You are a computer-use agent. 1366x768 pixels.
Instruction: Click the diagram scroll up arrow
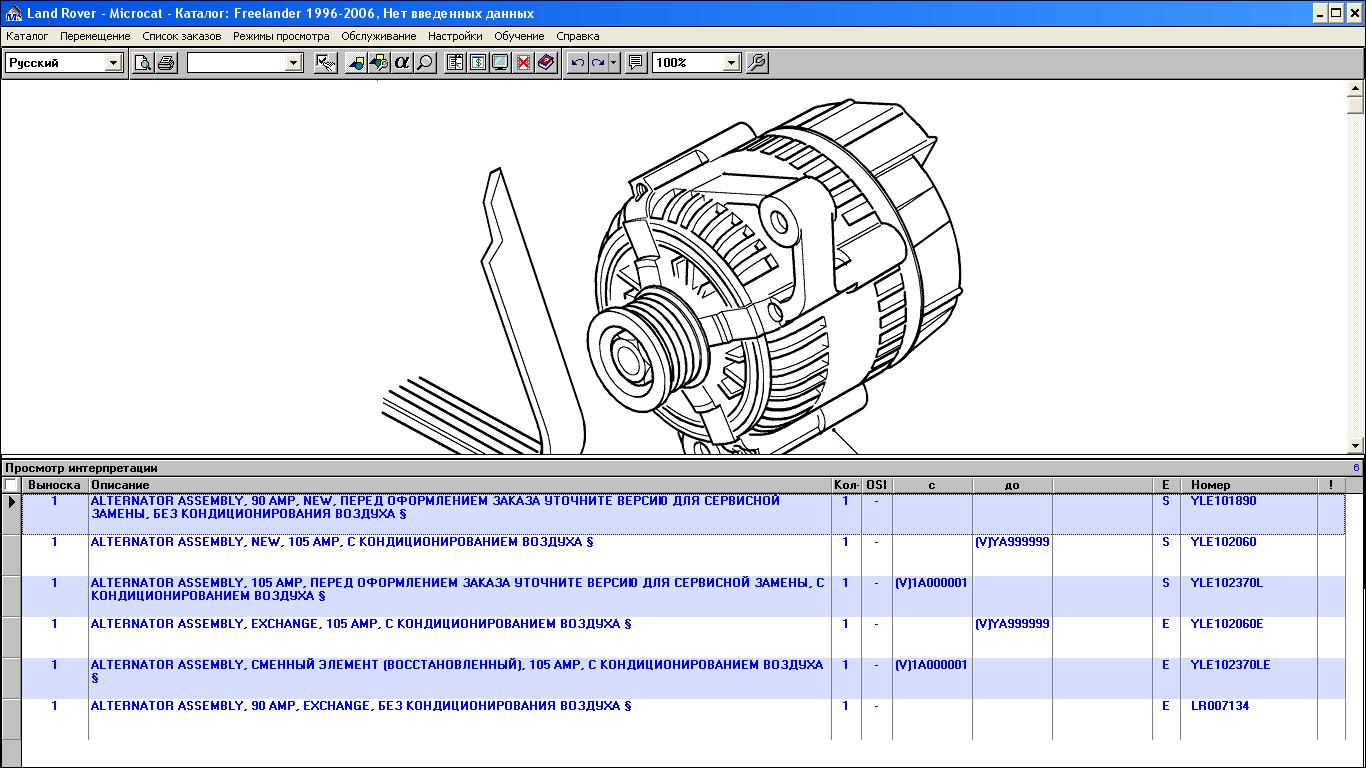(x=1356, y=89)
